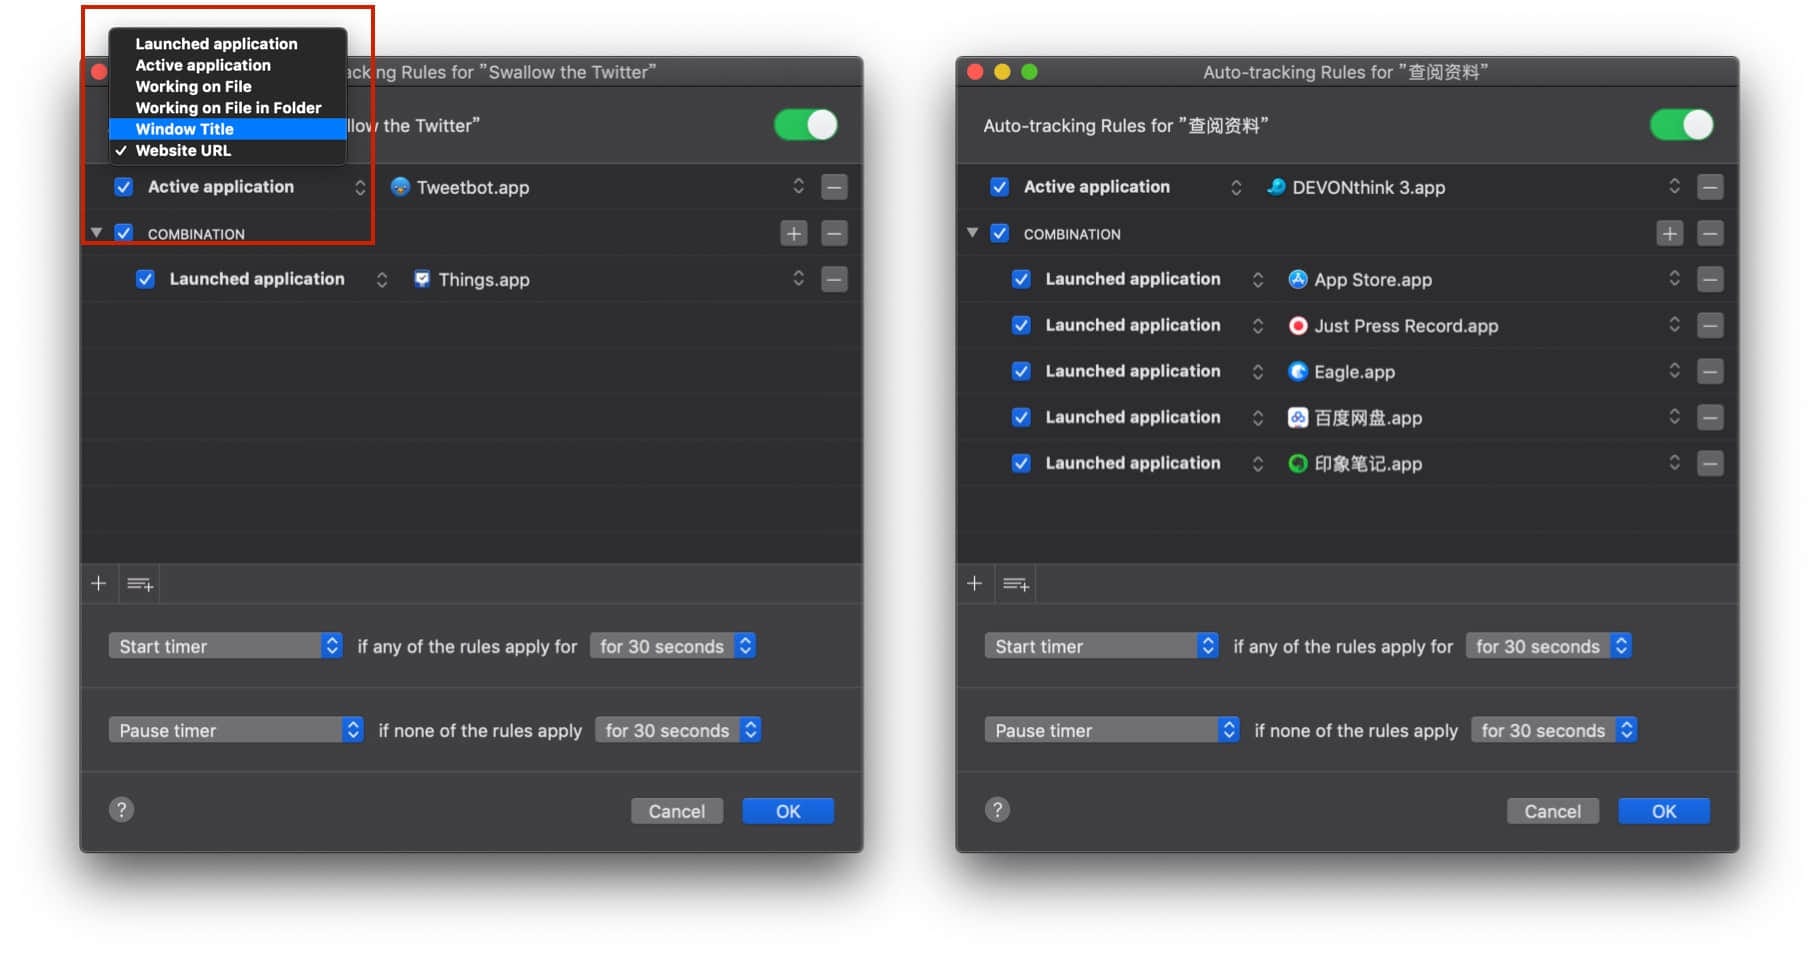Viewport: 1820px width, 958px height.
Task: Add rule to COMBINATION in 查阅资料 window
Action: coord(1669,233)
